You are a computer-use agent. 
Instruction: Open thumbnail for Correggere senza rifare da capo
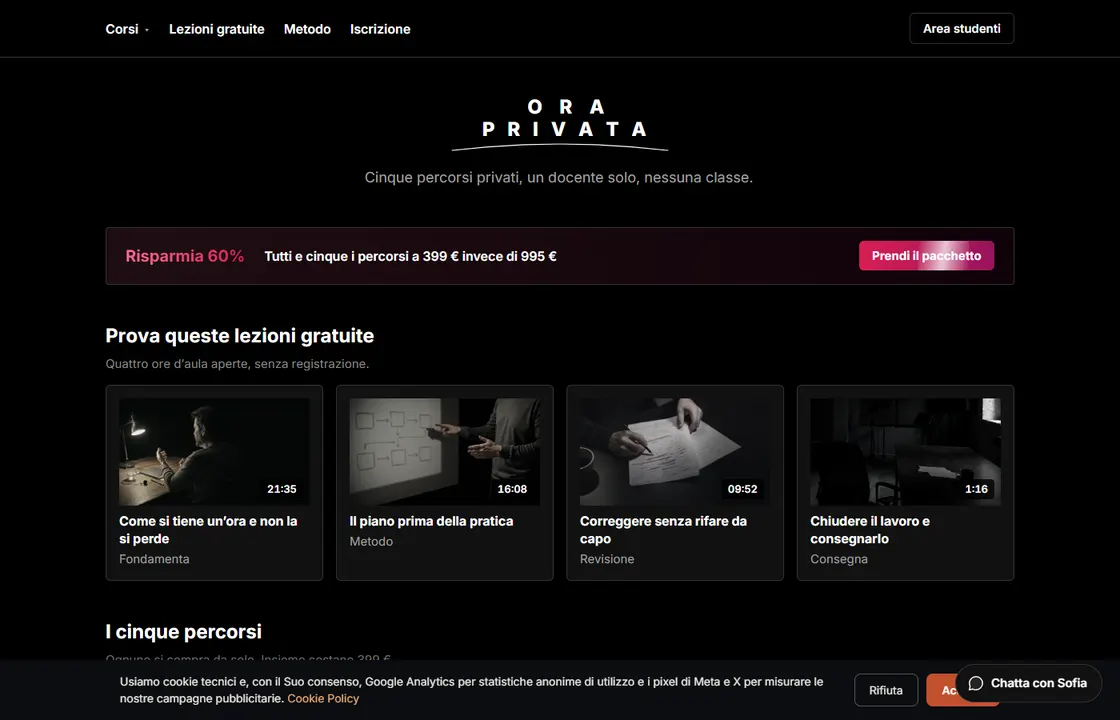675,451
